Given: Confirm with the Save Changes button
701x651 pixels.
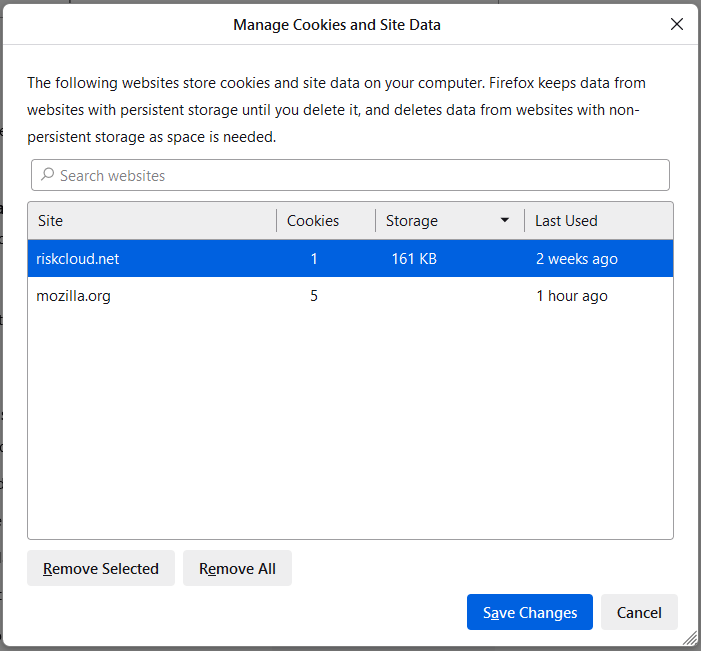Looking at the screenshot, I should 529,612.
